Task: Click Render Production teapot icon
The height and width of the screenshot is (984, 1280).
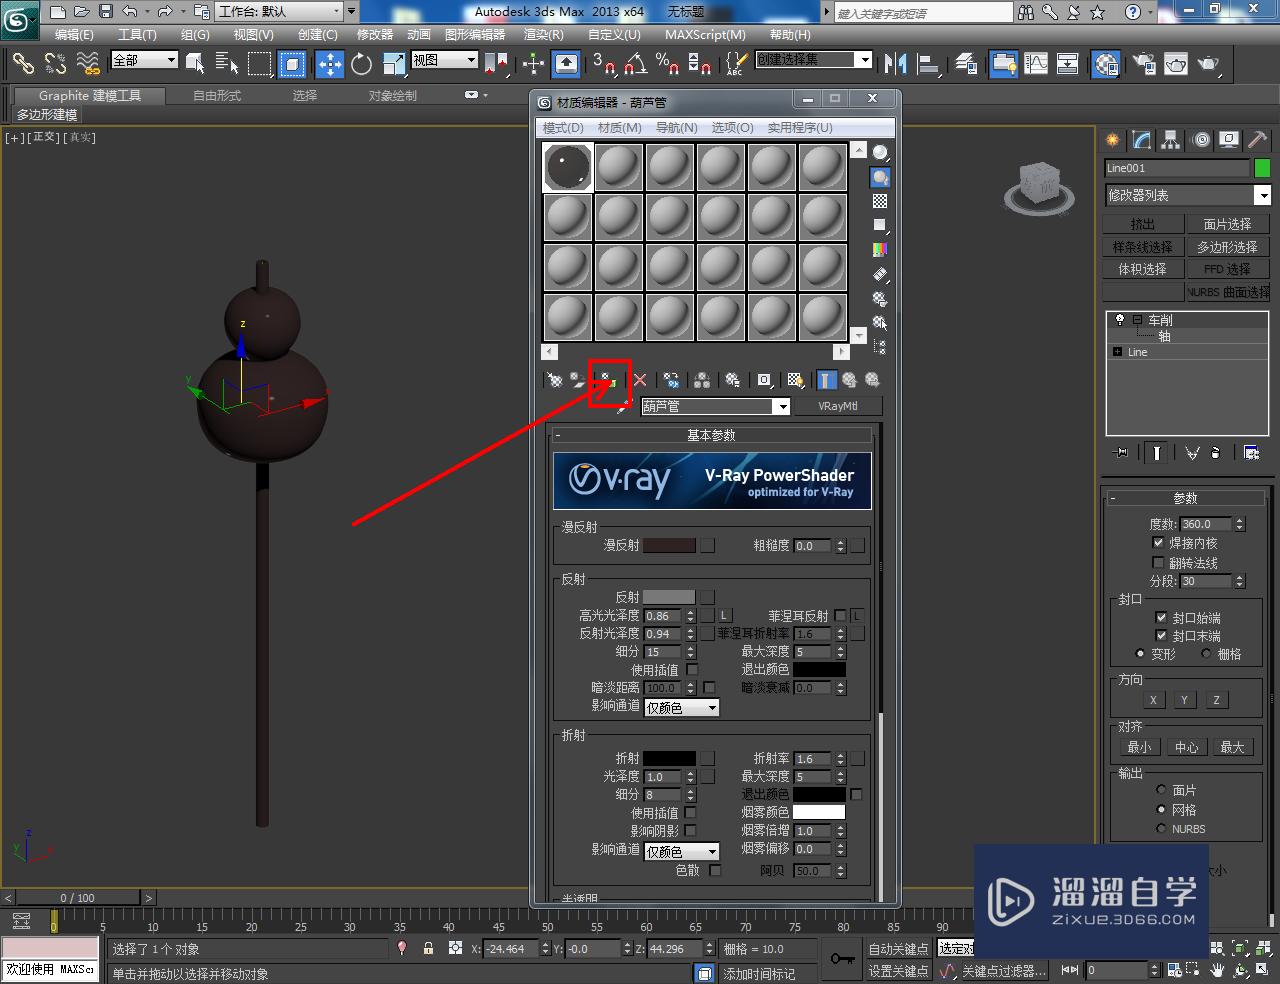Action: click(x=1209, y=64)
